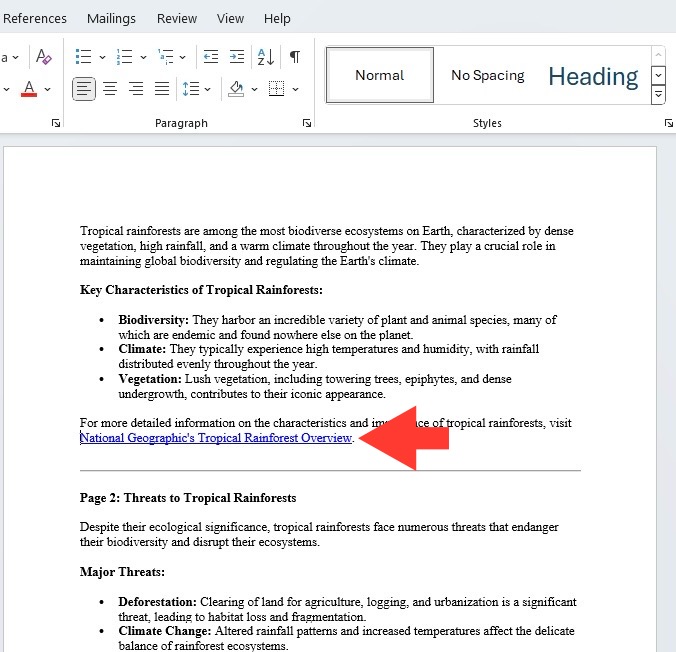
Task: Expand the Bullets library dropdown
Action: pyautogui.click(x=102, y=57)
